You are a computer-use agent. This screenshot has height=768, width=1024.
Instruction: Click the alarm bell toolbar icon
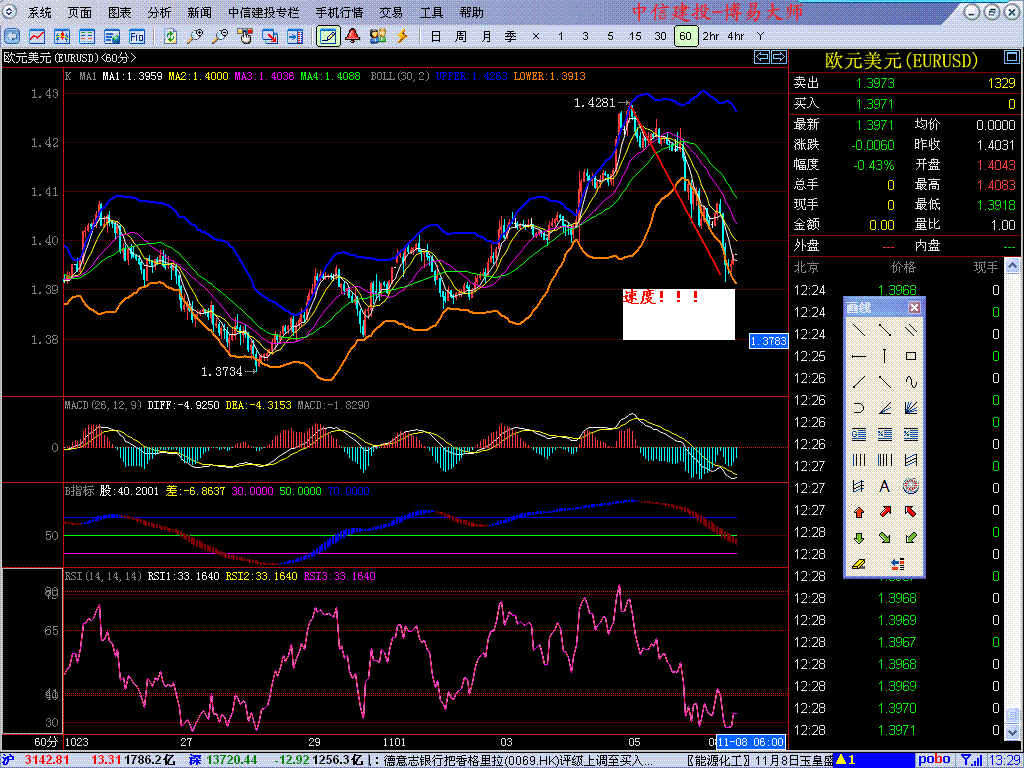(352, 36)
